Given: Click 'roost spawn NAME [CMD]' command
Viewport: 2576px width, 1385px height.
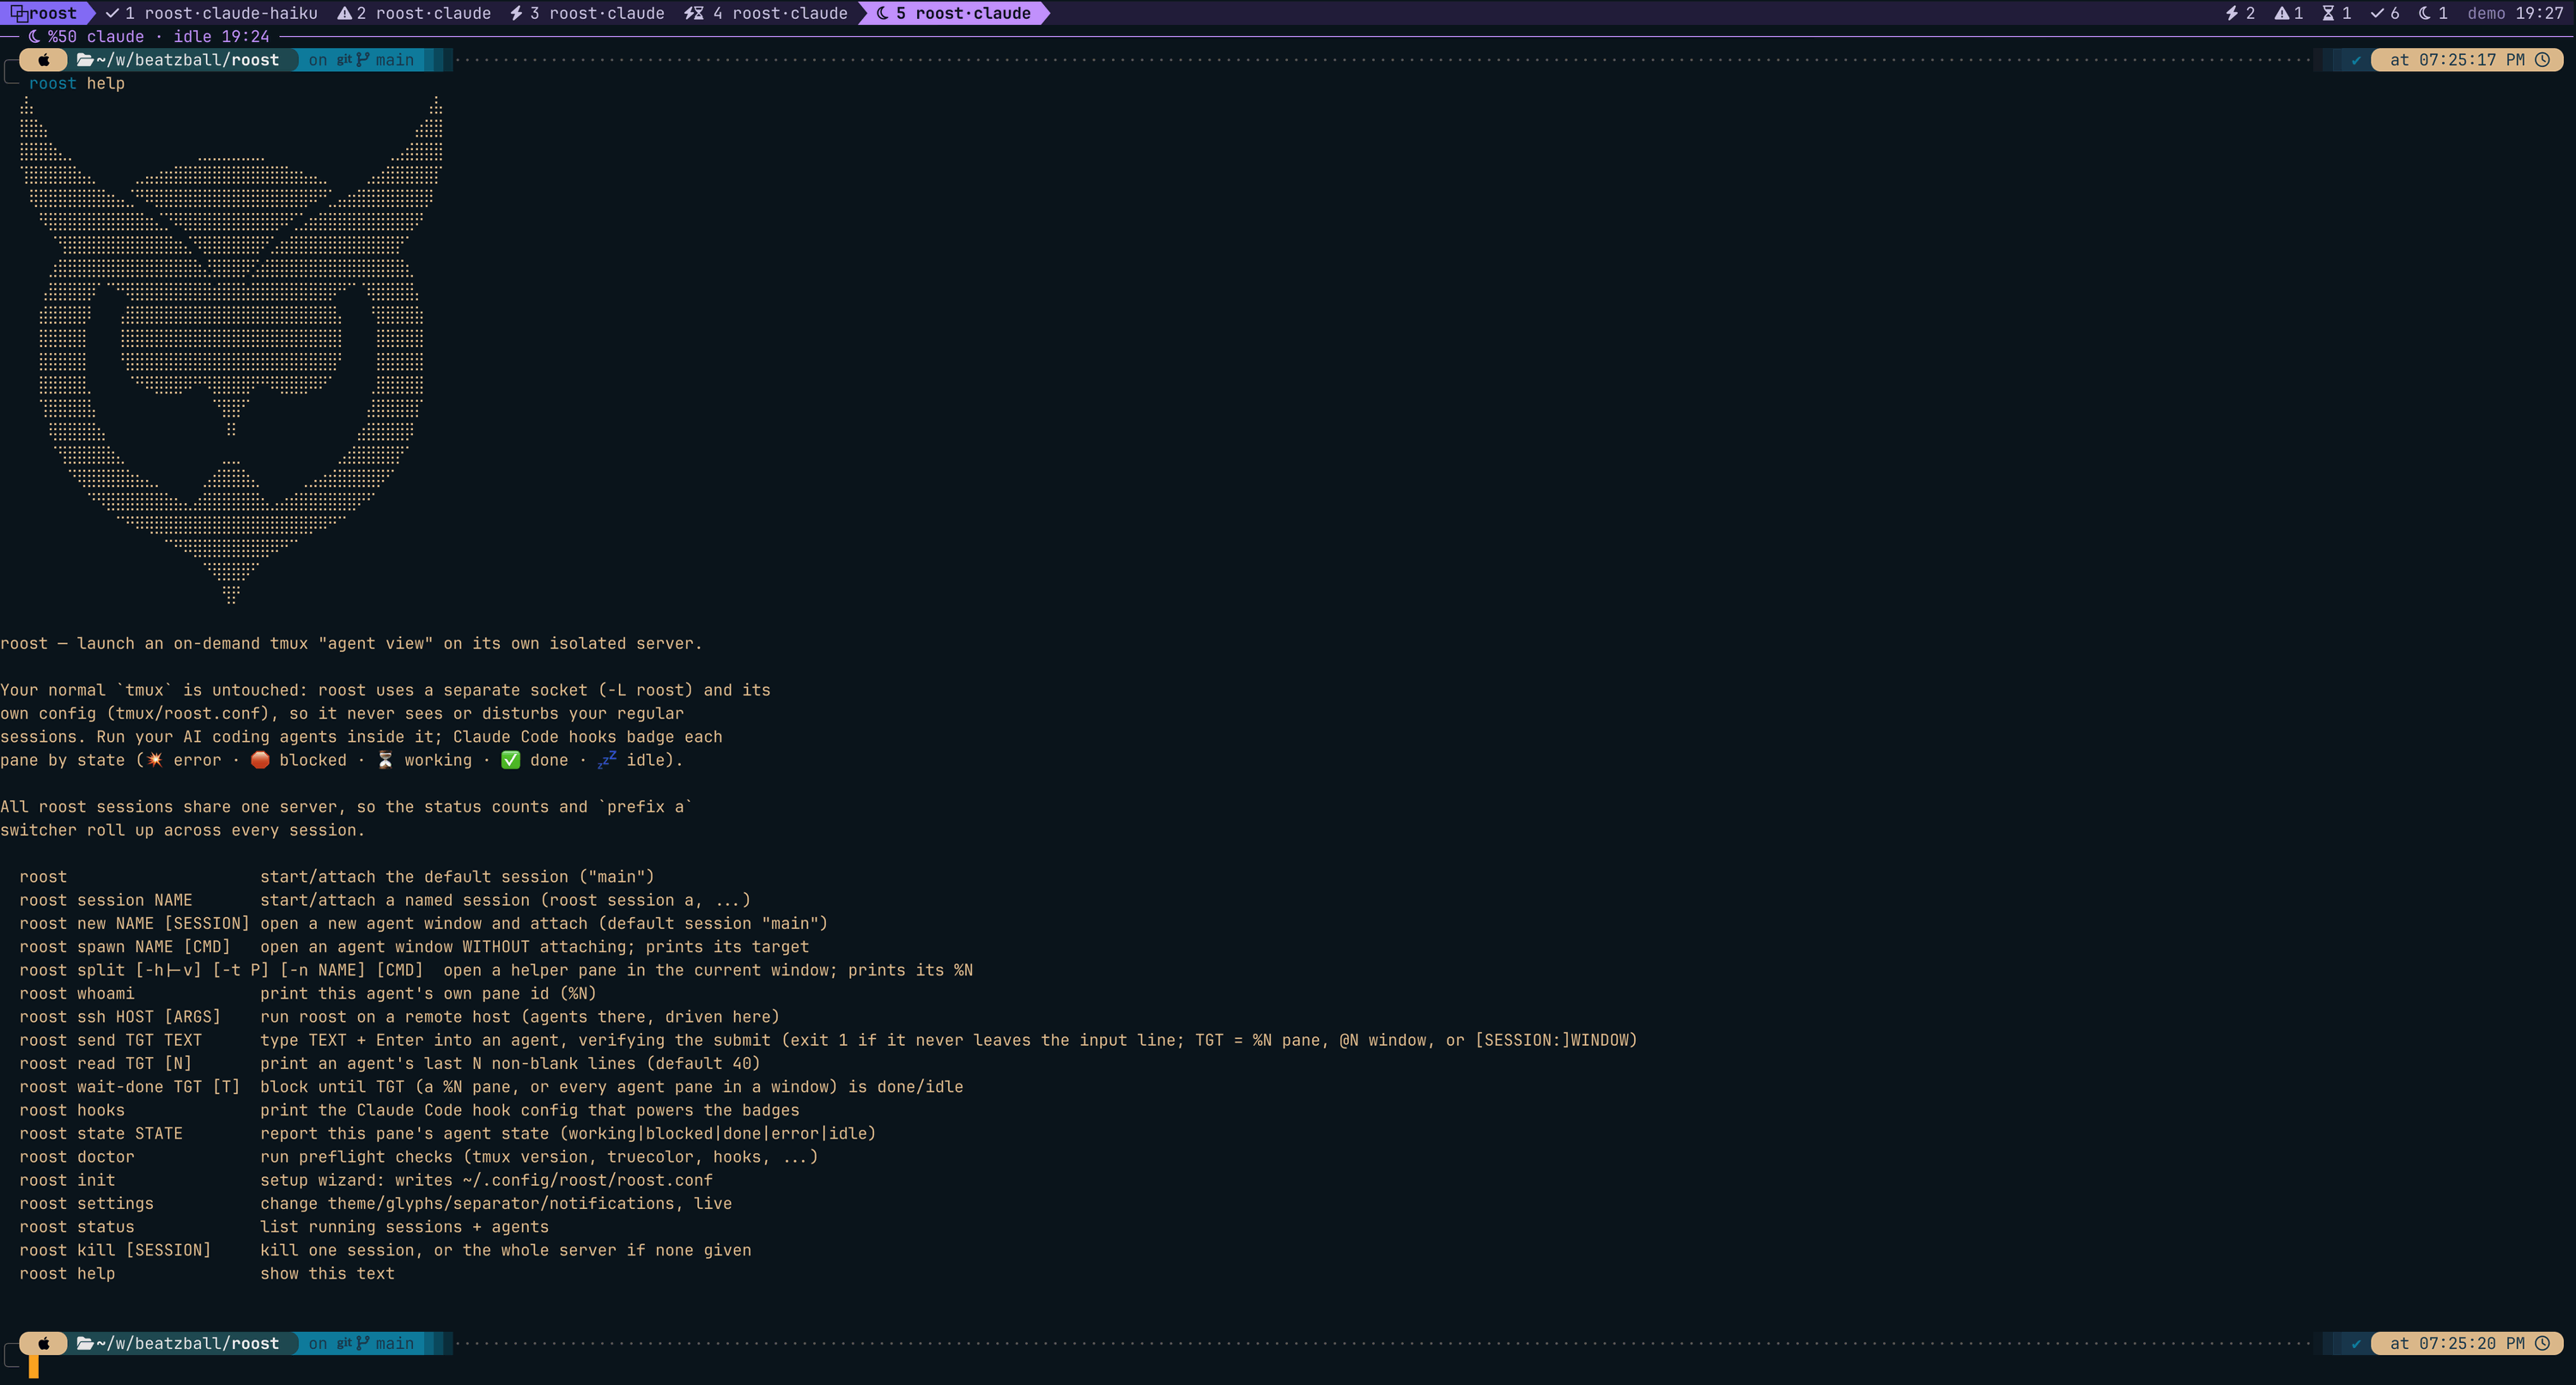Looking at the screenshot, I should (125, 947).
